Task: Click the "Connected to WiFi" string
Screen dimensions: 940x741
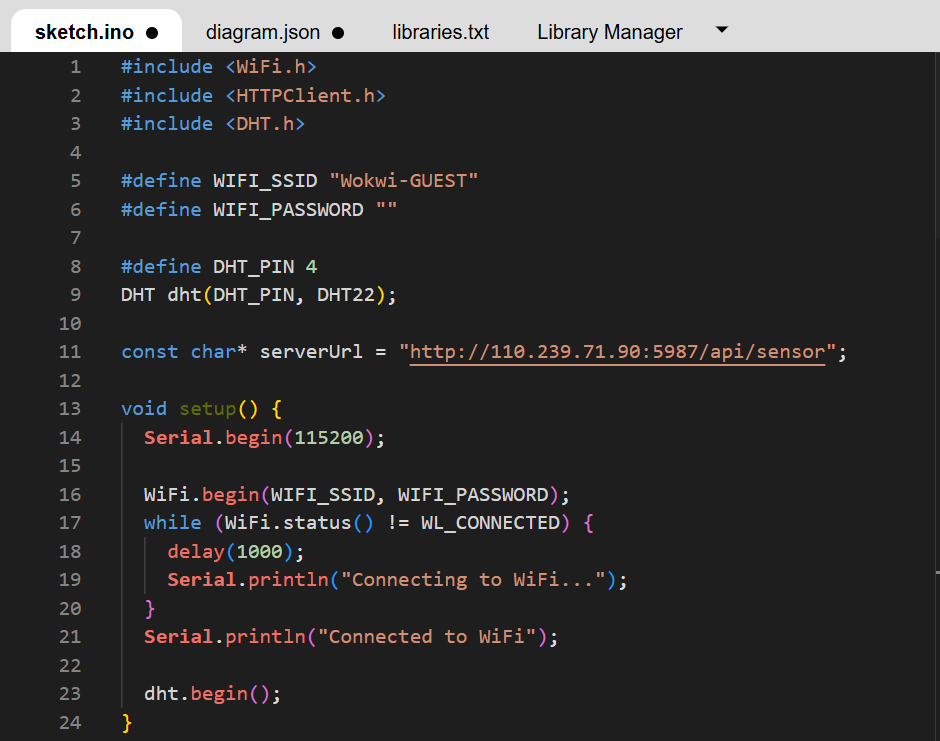Action: coord(427,637)
